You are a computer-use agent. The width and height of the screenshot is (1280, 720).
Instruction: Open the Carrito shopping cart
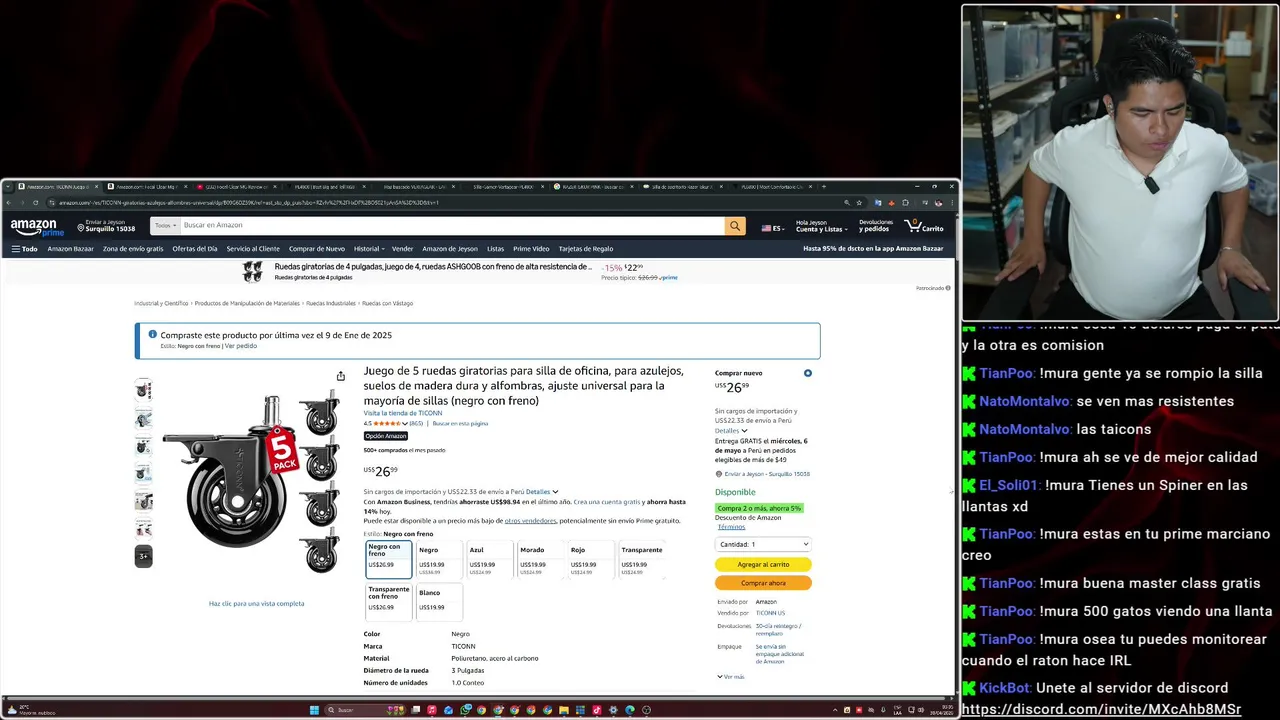924,226
